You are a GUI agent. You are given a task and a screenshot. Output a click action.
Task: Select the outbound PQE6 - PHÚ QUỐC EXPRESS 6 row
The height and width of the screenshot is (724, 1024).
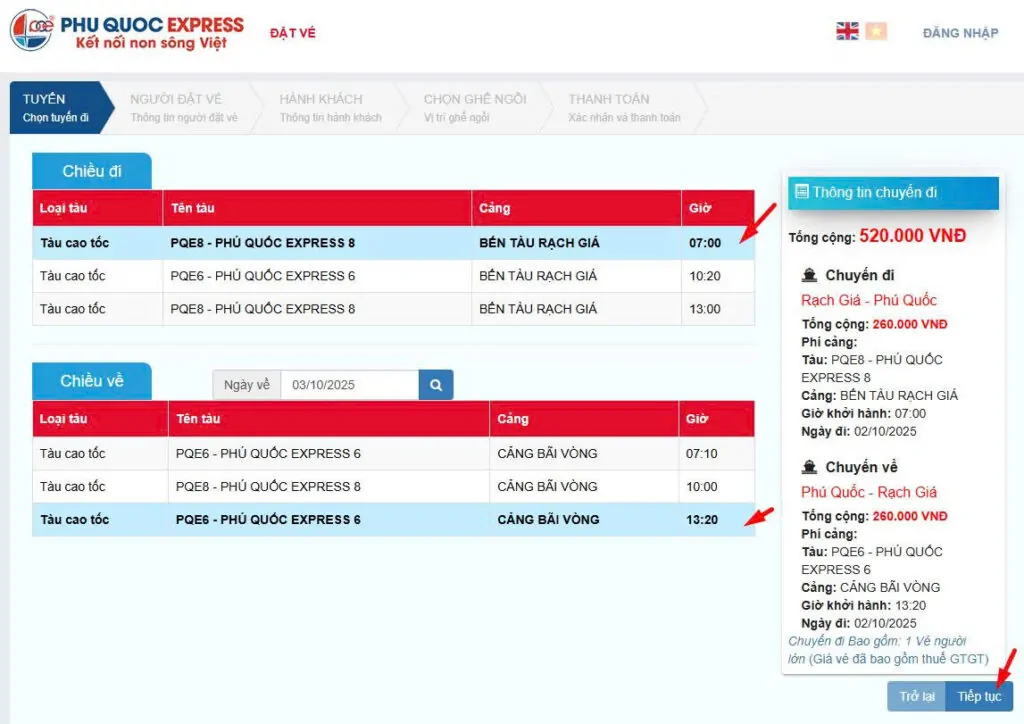[x=394, y=275]
